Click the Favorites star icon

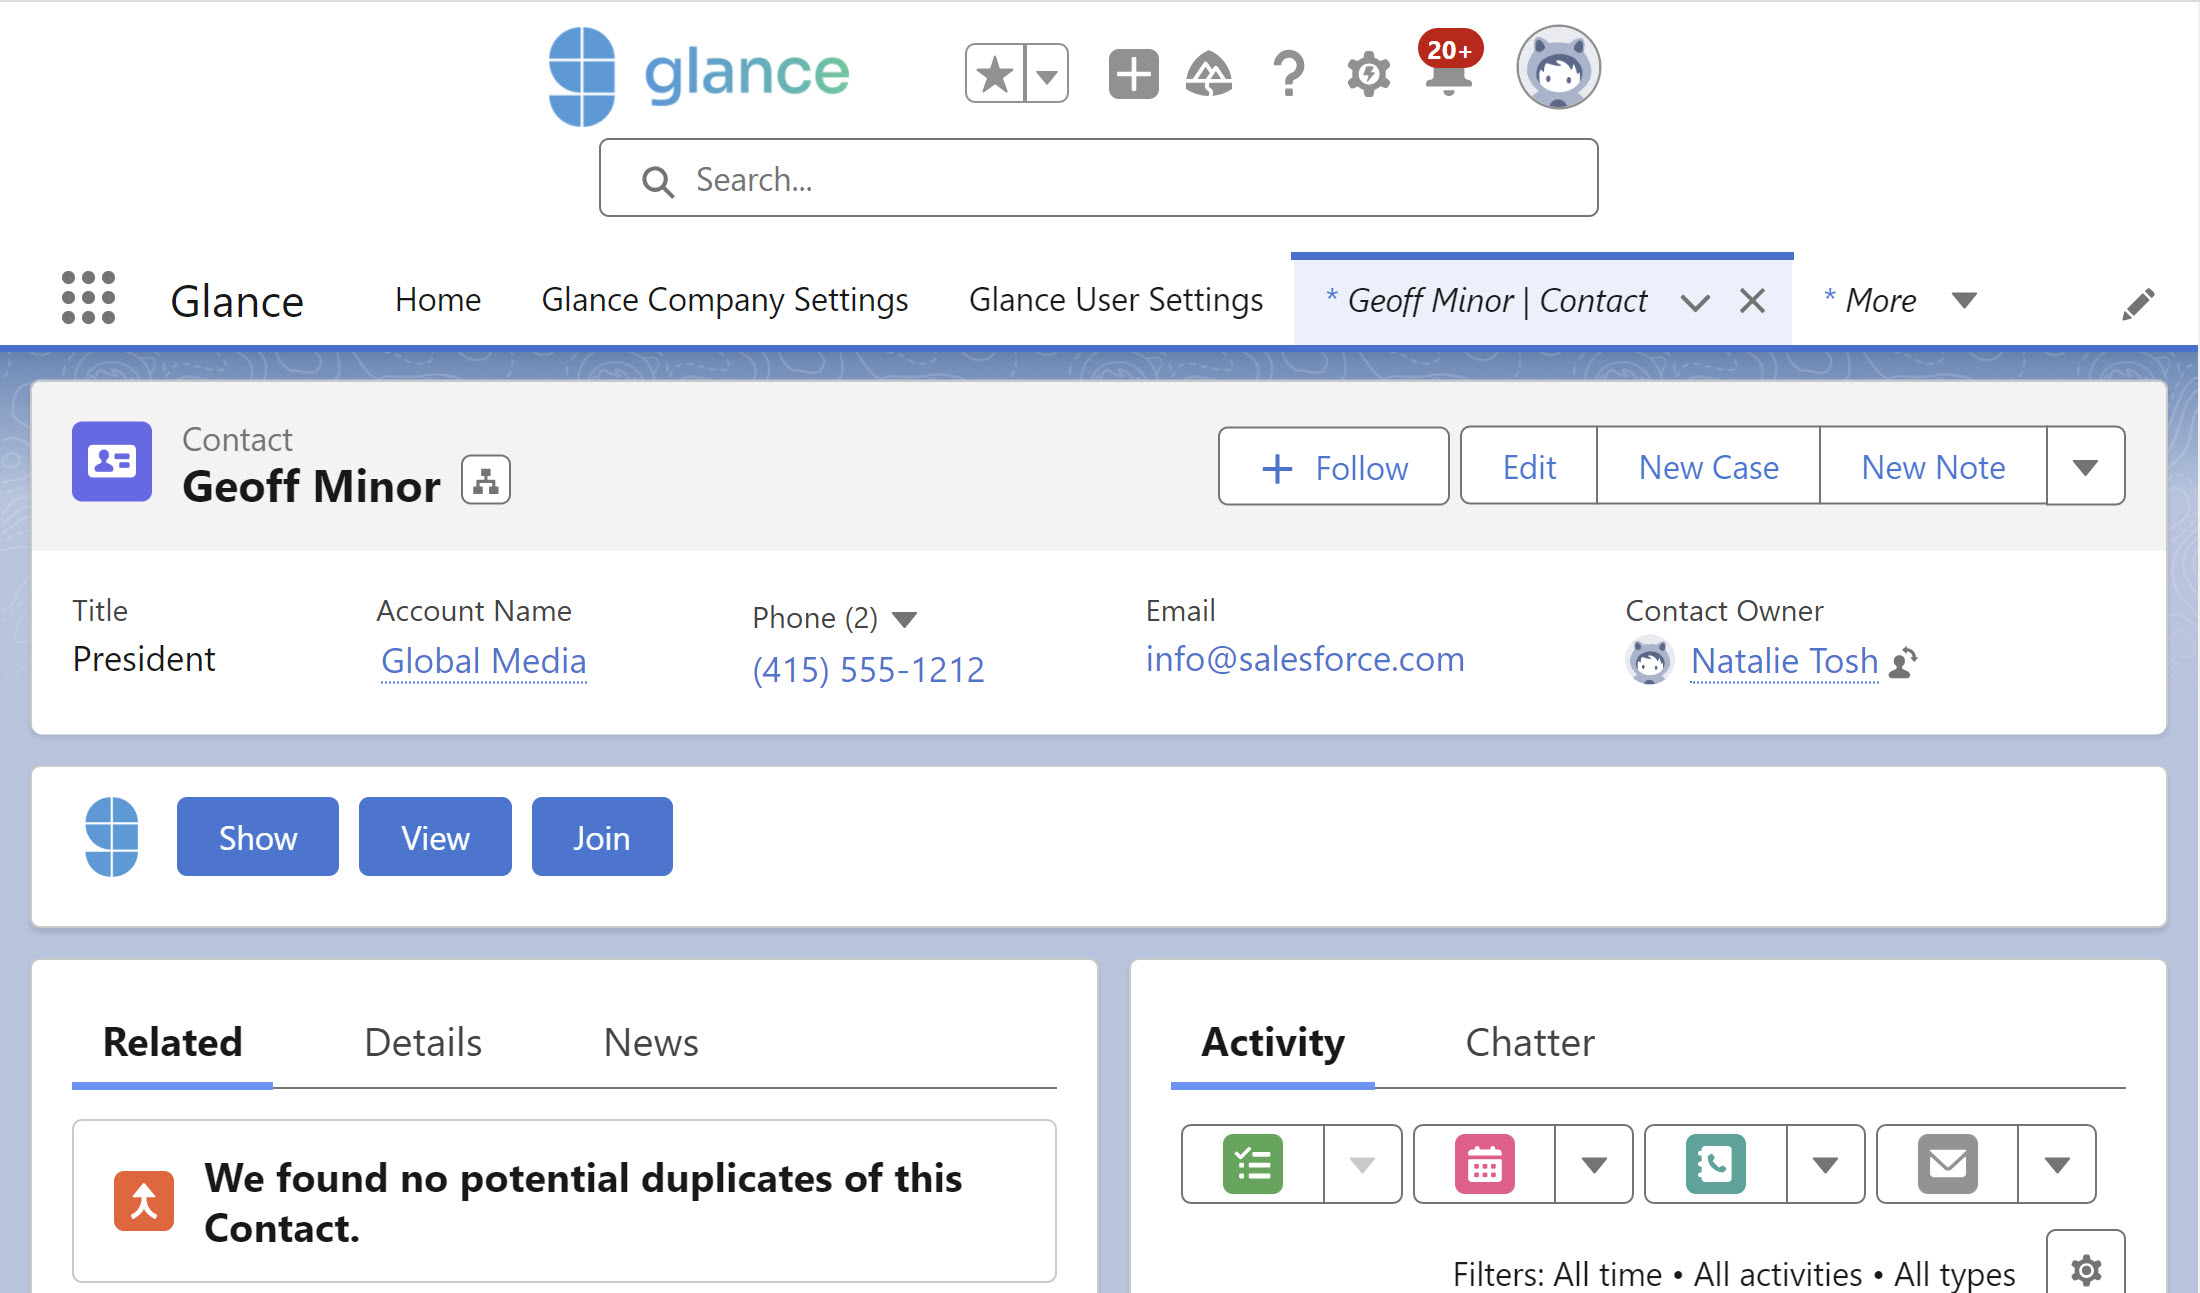click(995, 74)
